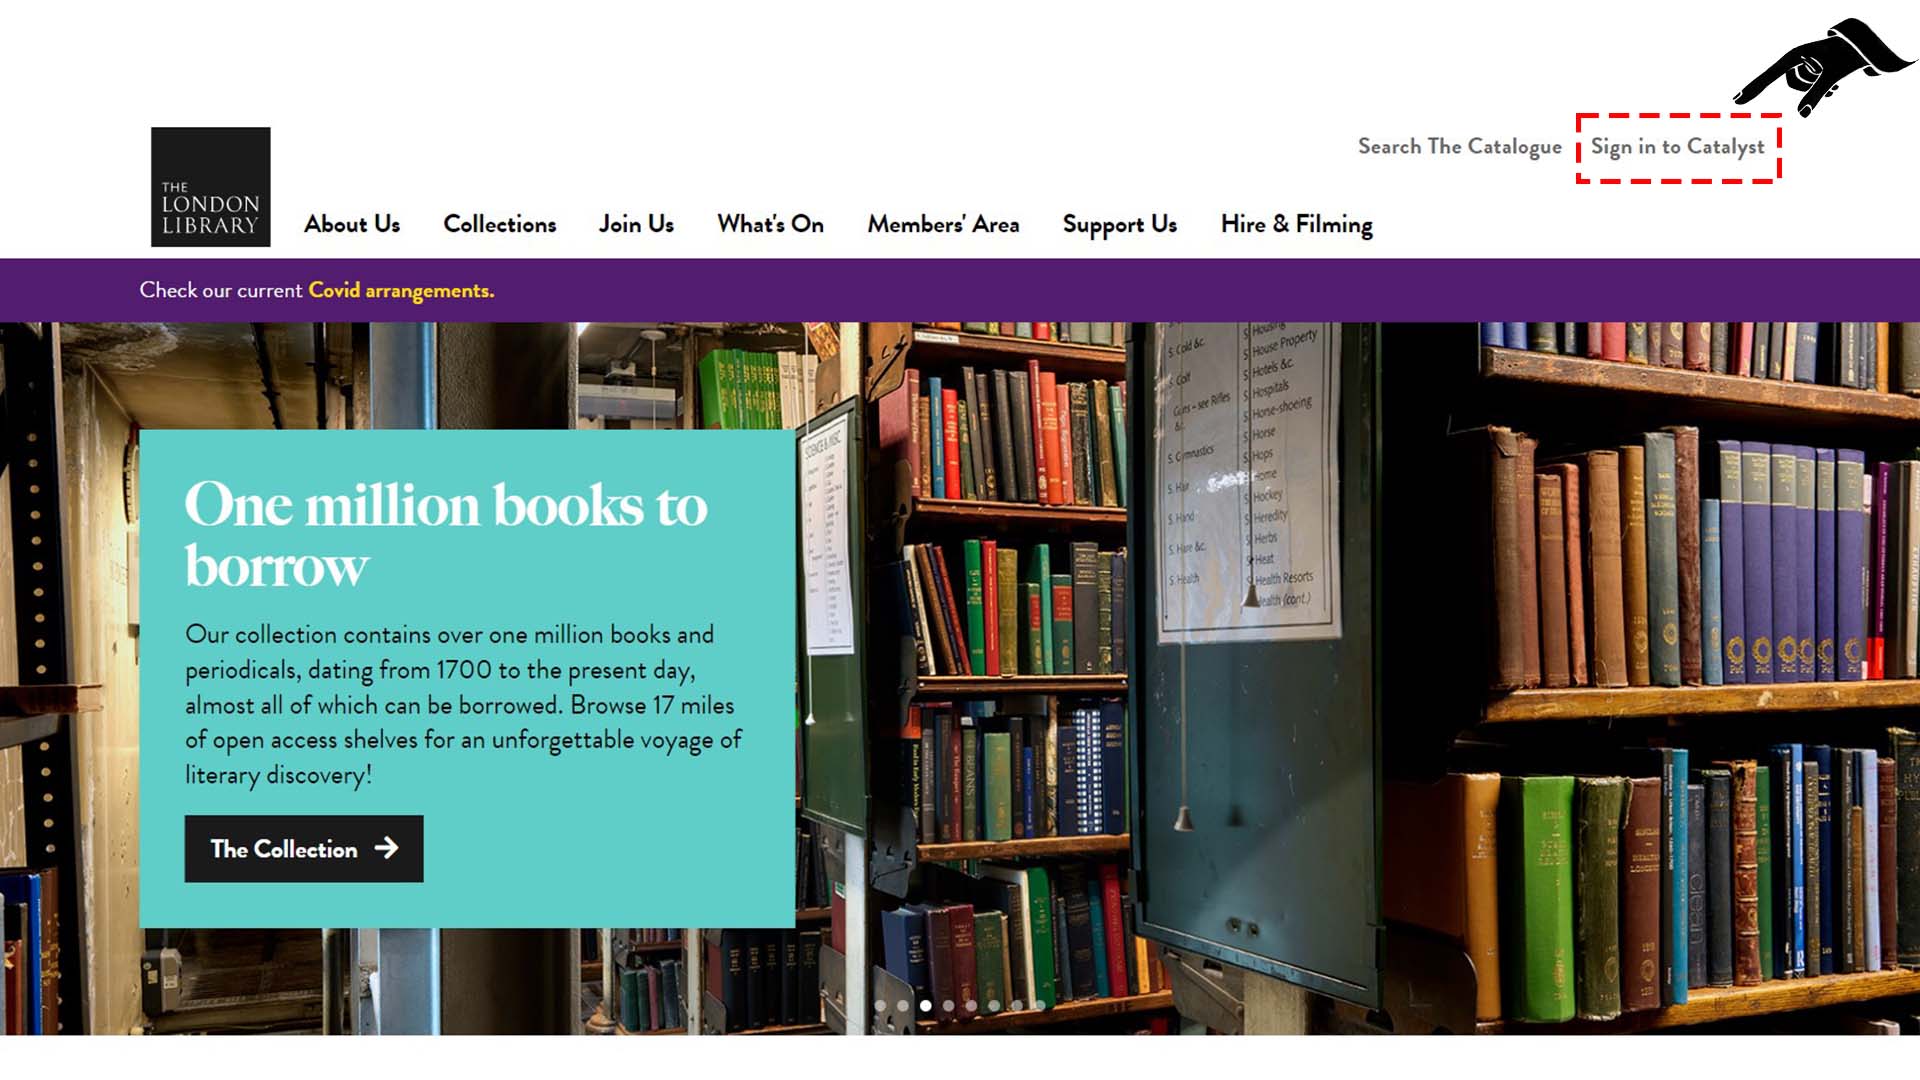Click the active white carousel dot
Image resolution: width=1920 pixels, height=1080 pixels.
pyautogui.click(x=926, y=1006)
